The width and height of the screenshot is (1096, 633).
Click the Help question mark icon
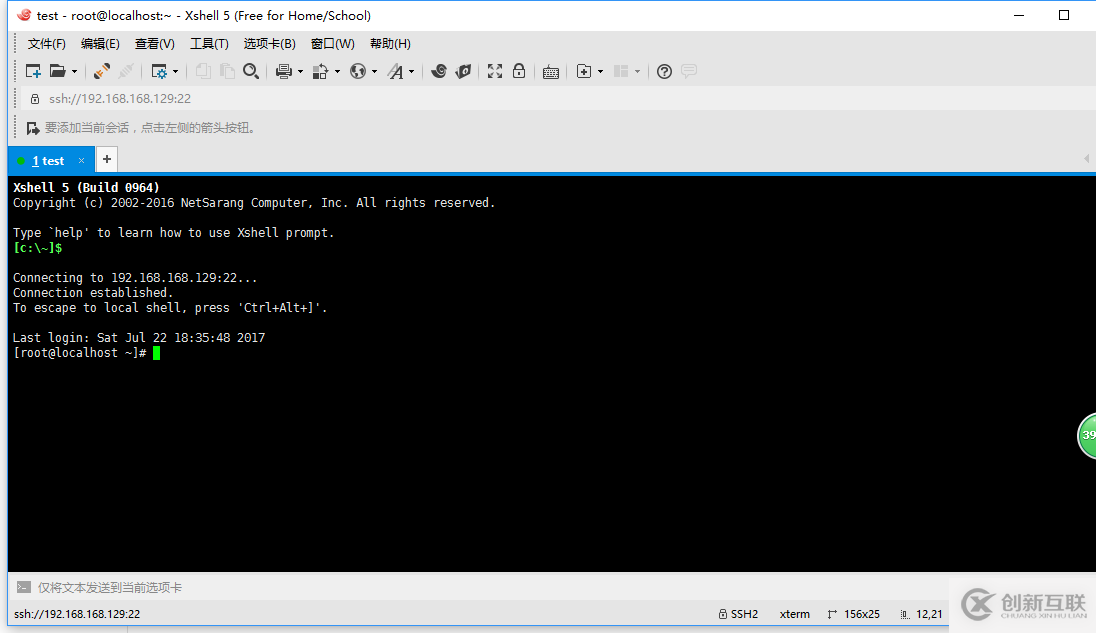[663, 71]
